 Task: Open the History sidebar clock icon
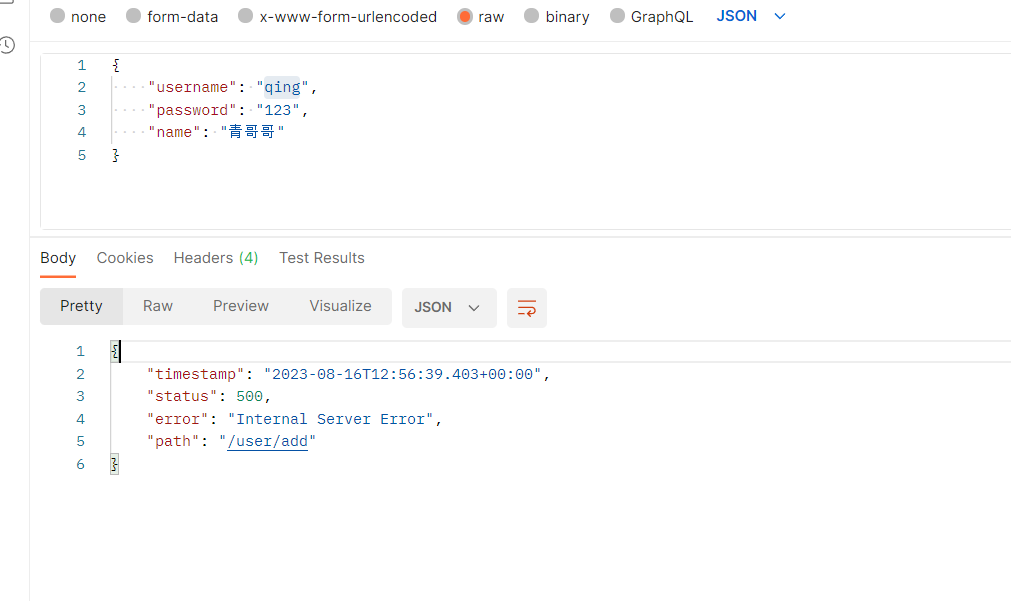(x=7, y=45)
